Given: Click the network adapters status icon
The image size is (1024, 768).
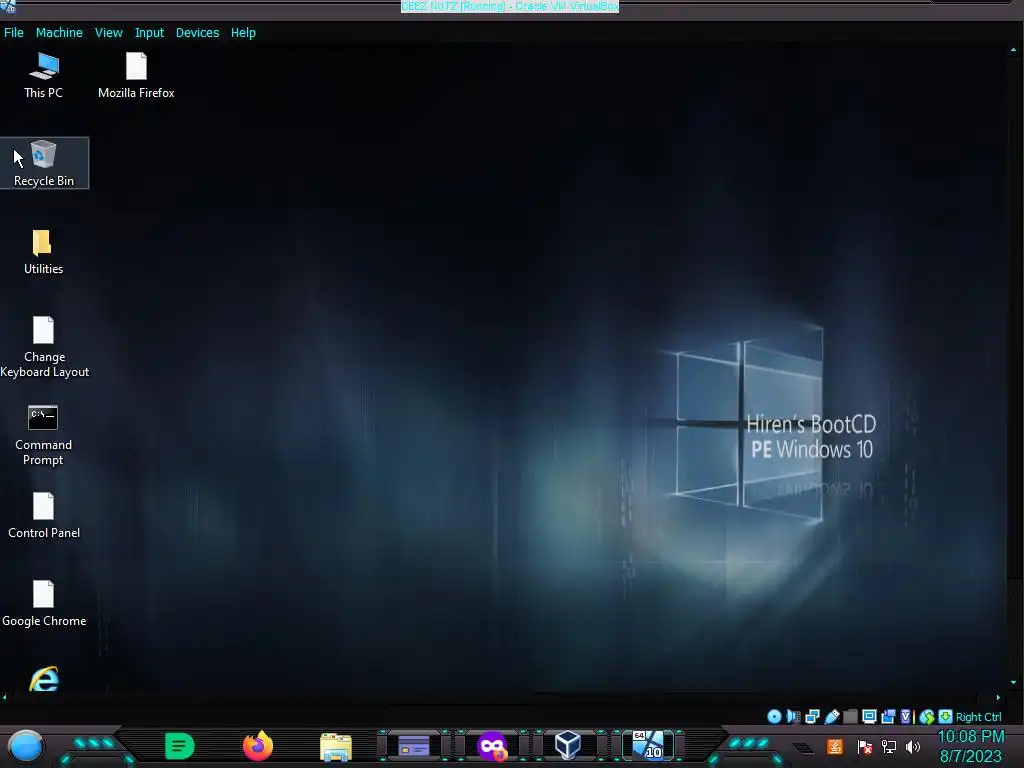Looking at the screenshot, I should click(812, 717).
